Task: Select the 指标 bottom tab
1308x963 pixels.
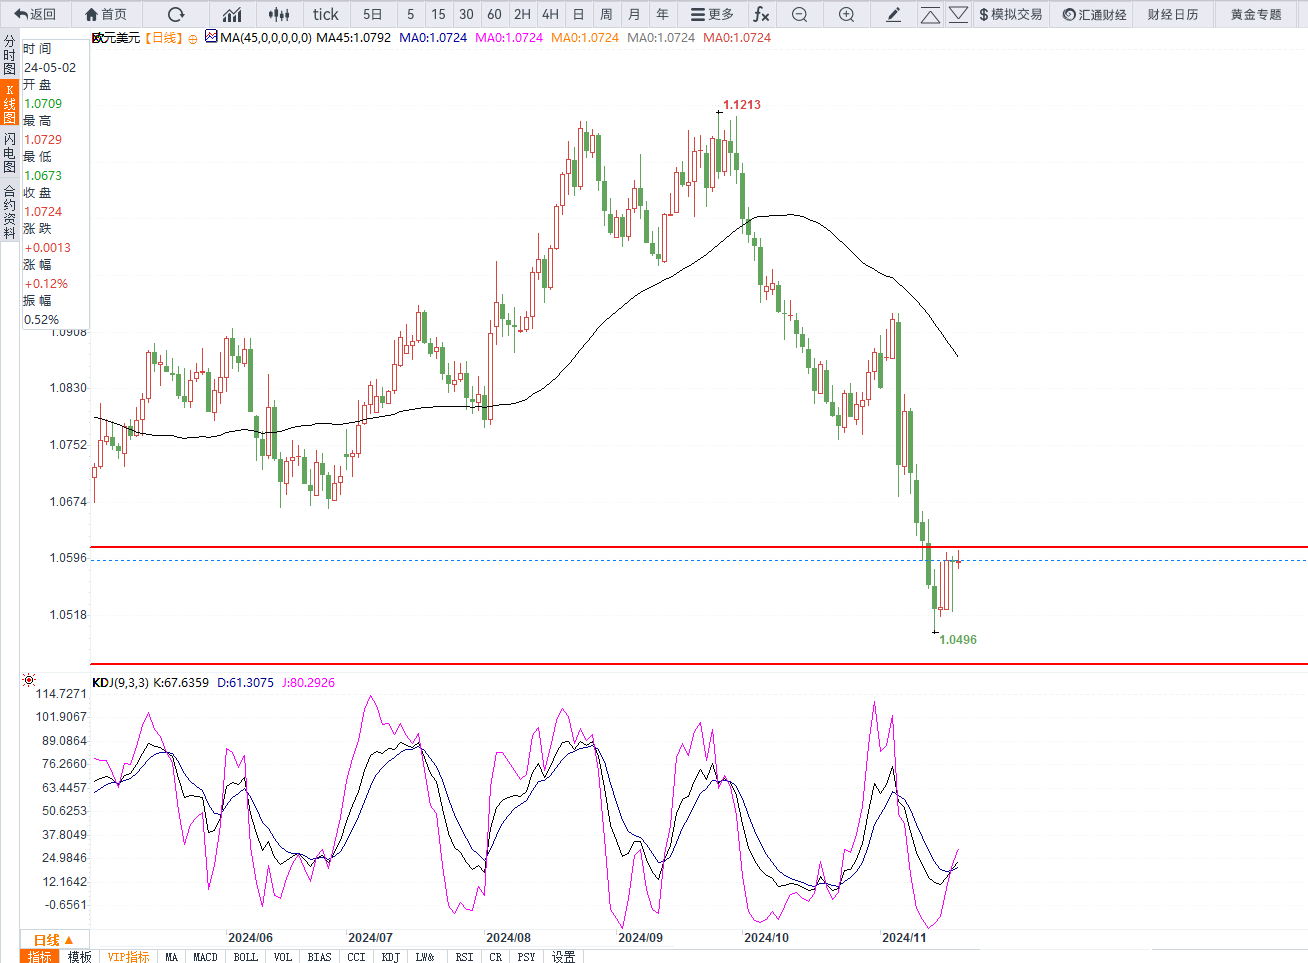Action: click(x=40, y=957)
